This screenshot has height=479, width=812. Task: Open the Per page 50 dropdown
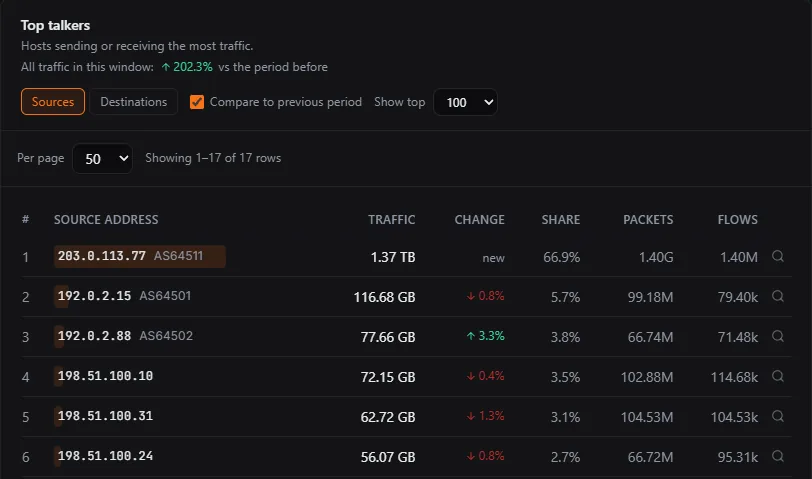(x=103, y=158)
